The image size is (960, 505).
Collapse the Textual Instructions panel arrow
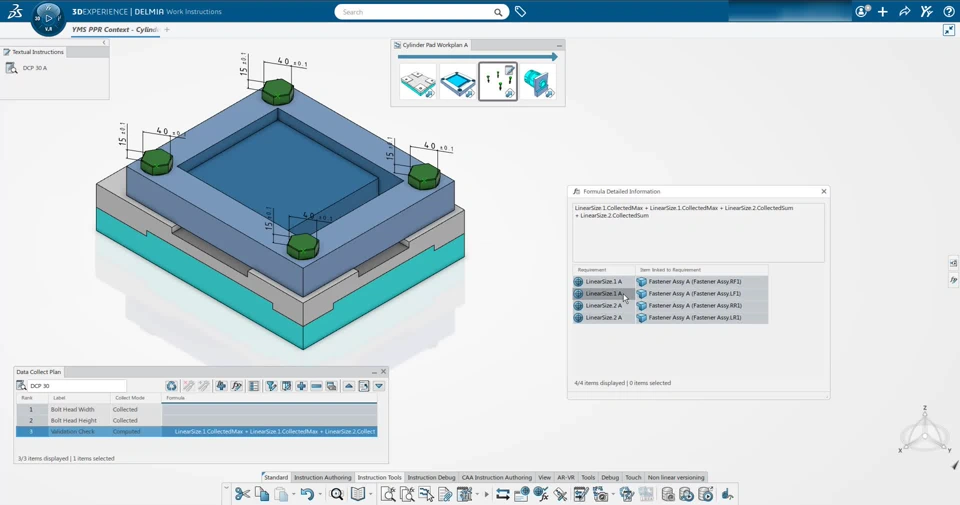(104, 42)
